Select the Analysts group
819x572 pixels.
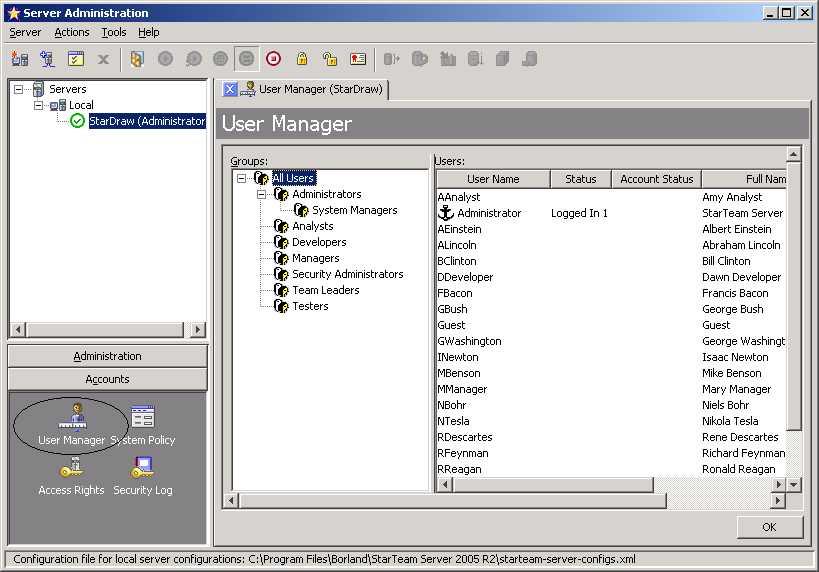point(312,226)
